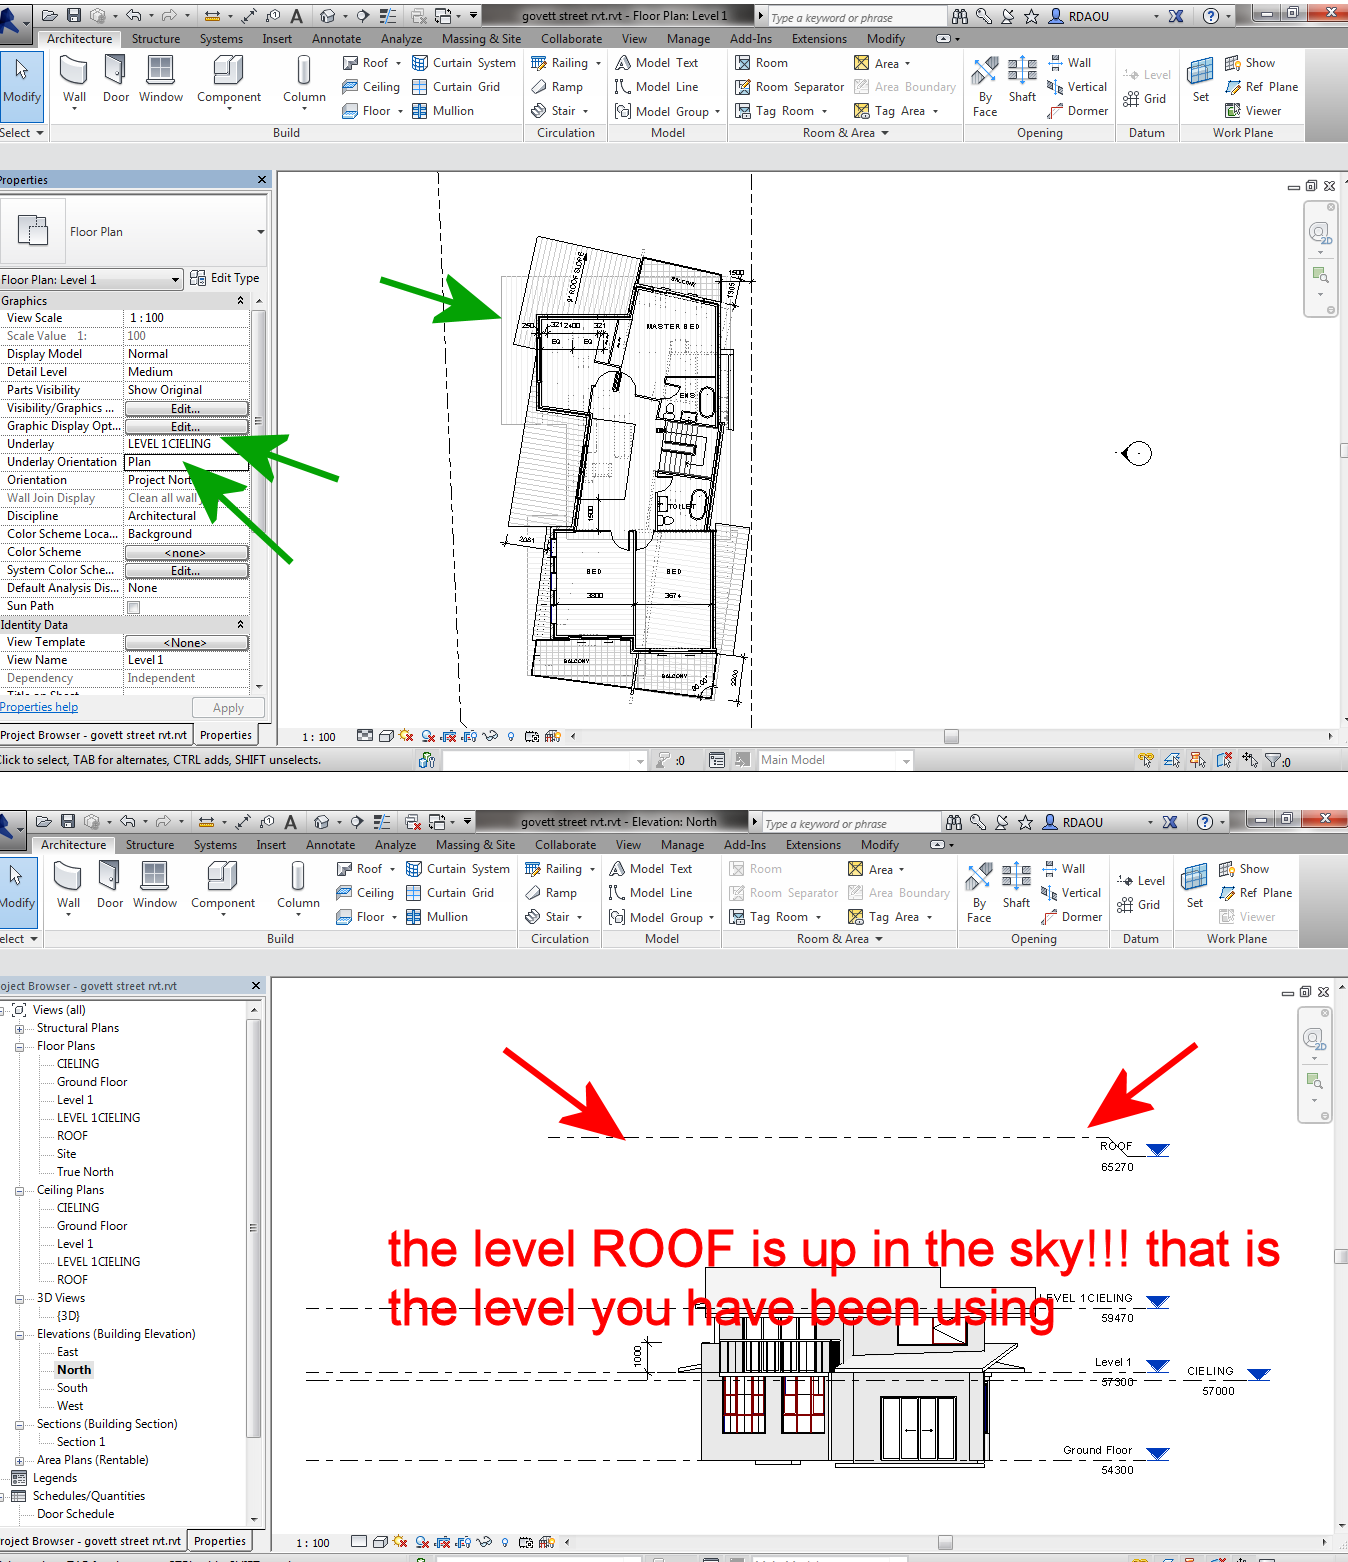Click Window tool in Floor Plan: Level 1 window

pos(161,80)
